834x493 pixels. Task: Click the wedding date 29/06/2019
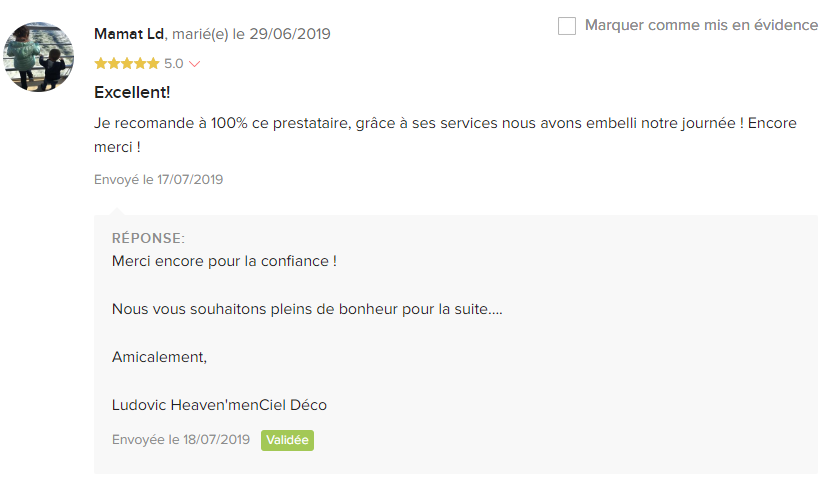290,34
